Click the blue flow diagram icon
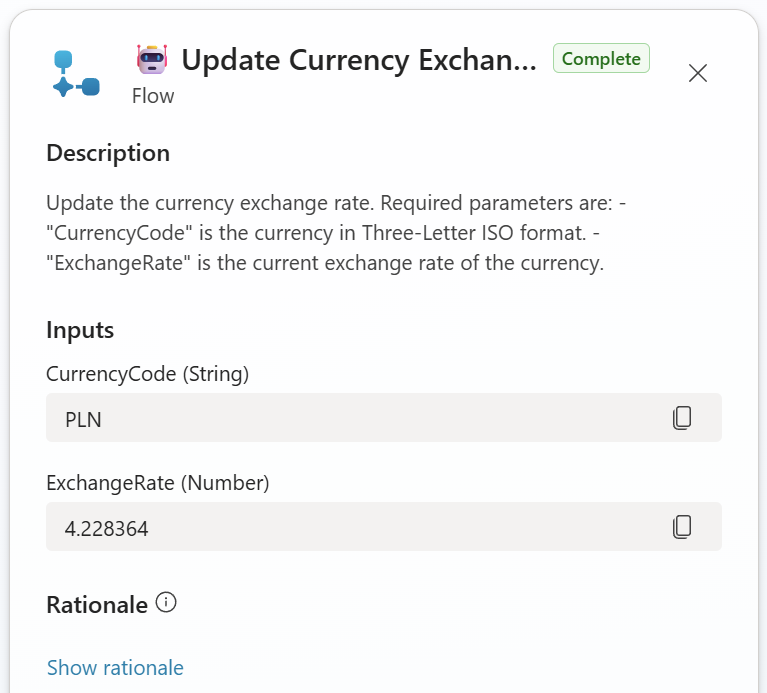The width and height of the screenshot is (767, 693). point(76,74)
